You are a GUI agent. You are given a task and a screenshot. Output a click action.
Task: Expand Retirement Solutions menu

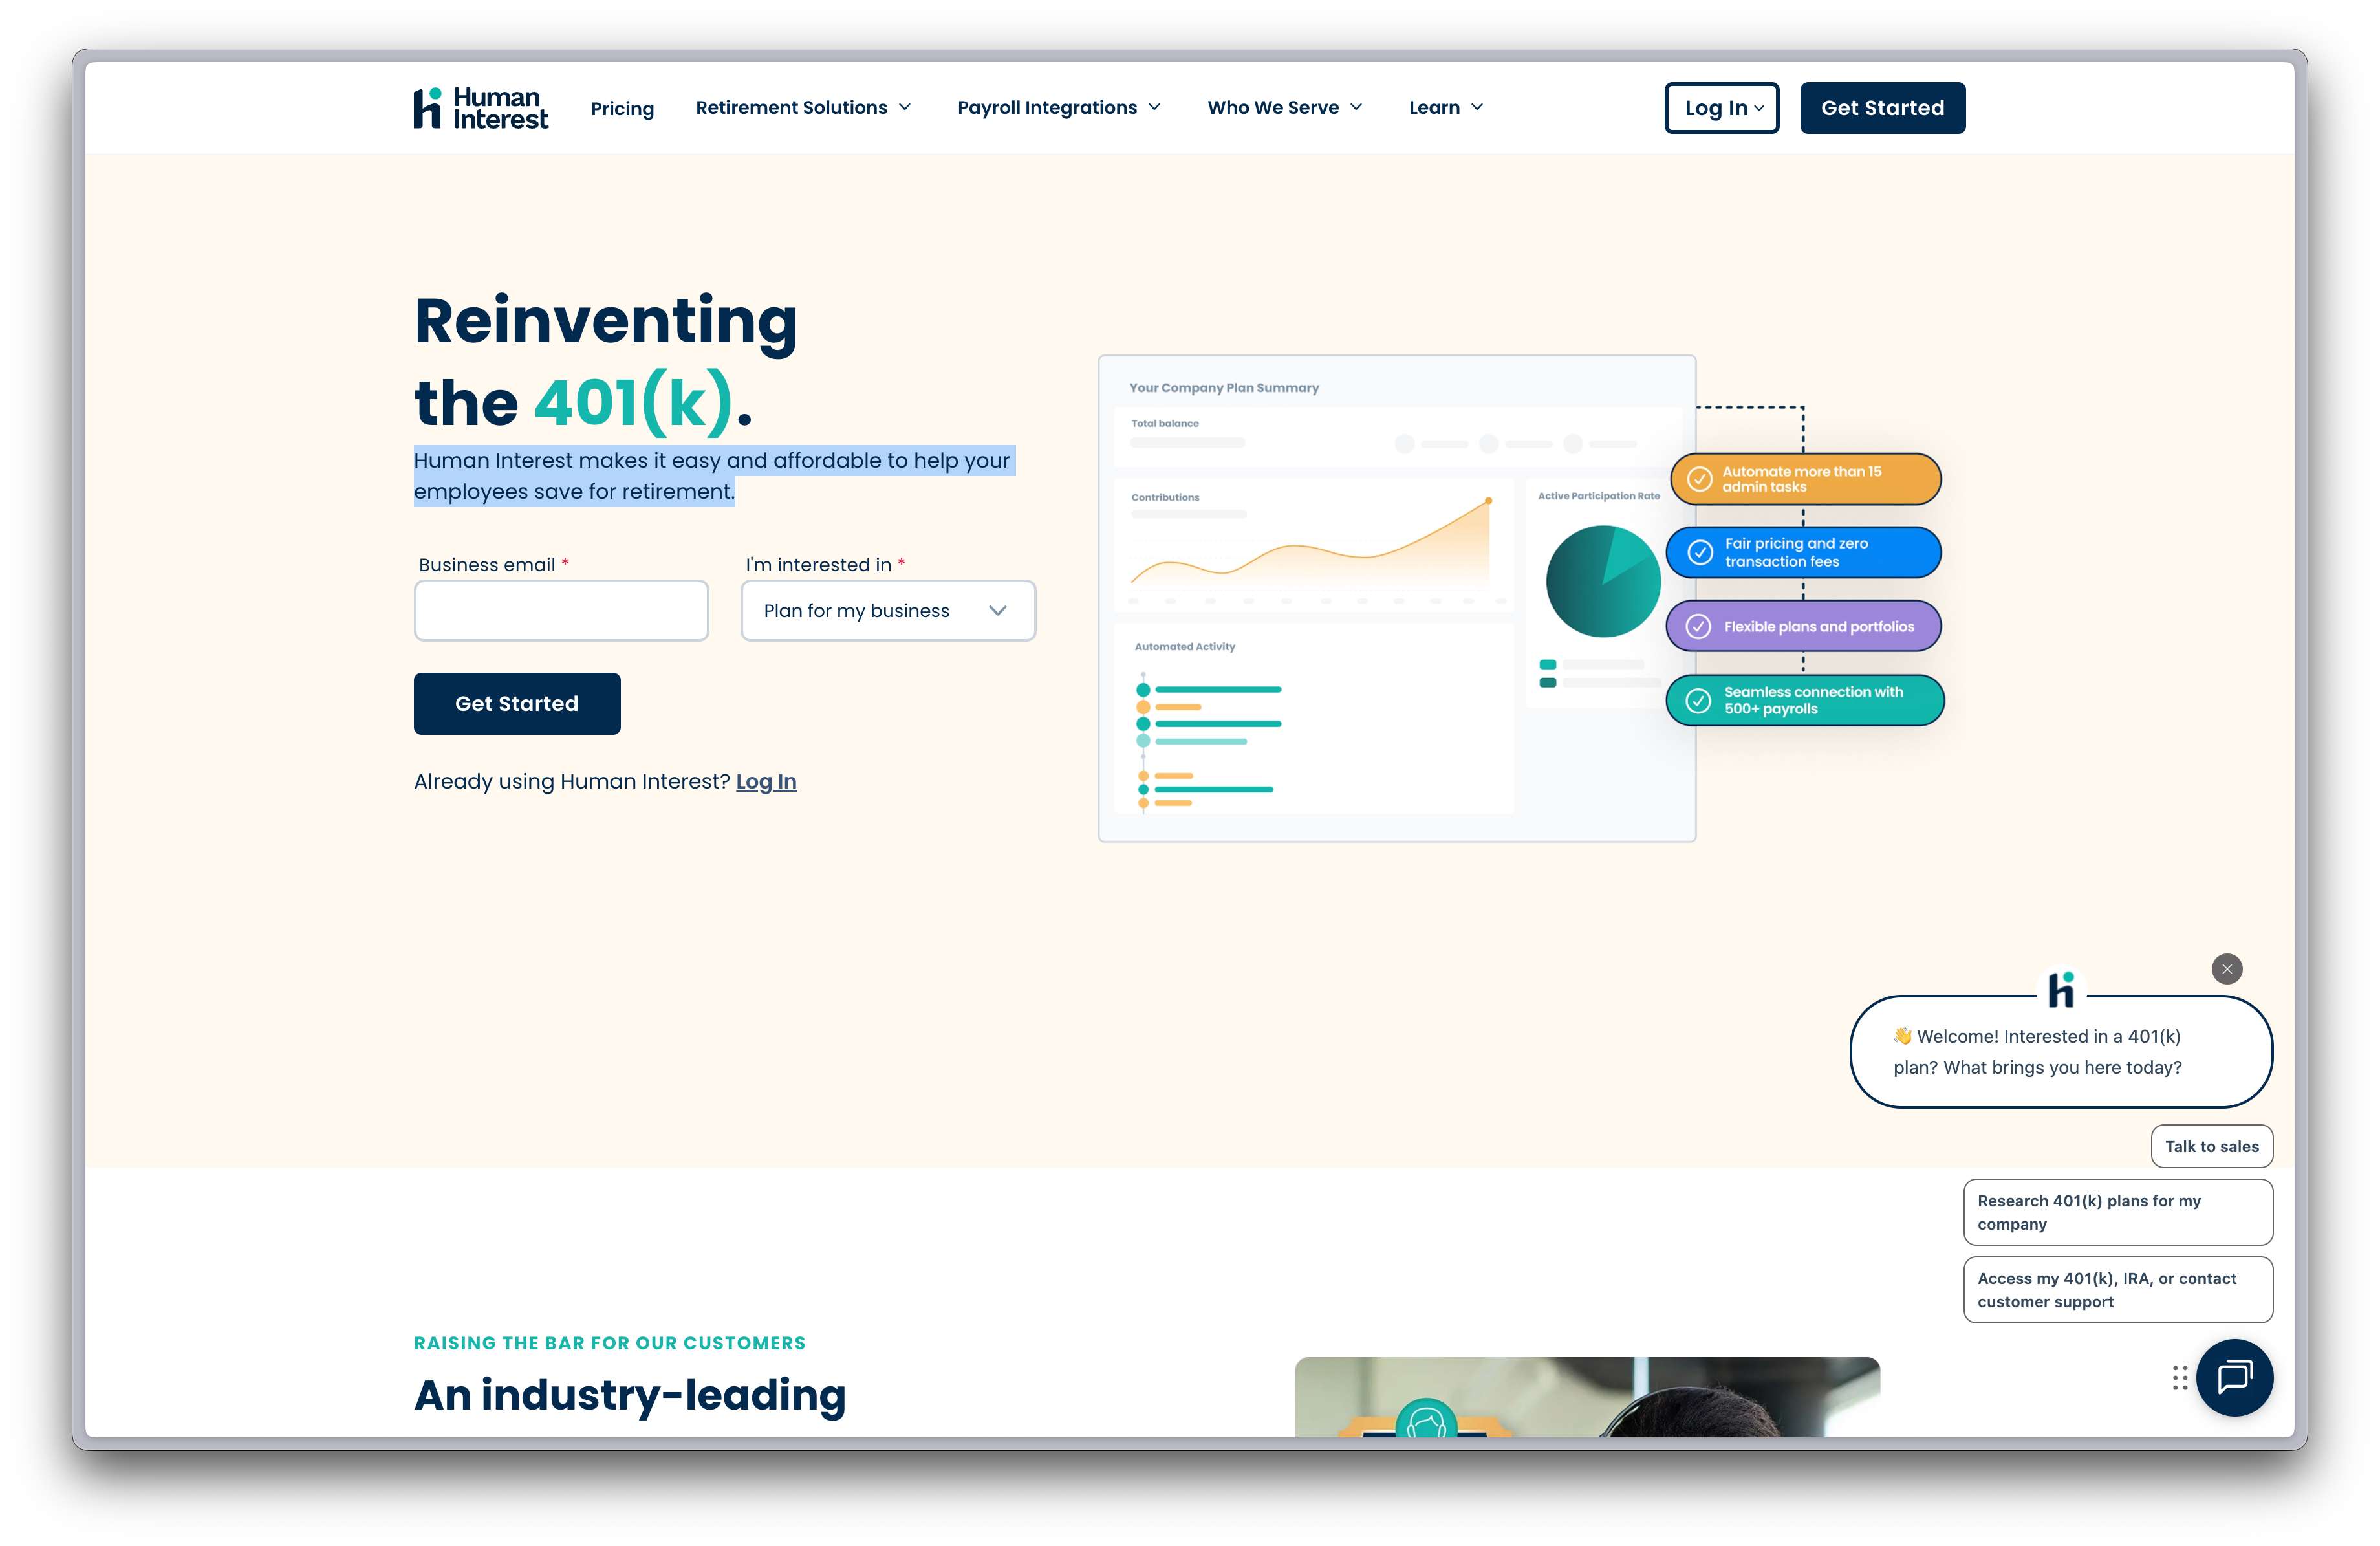pyautogui.click(x=803, y=107)
